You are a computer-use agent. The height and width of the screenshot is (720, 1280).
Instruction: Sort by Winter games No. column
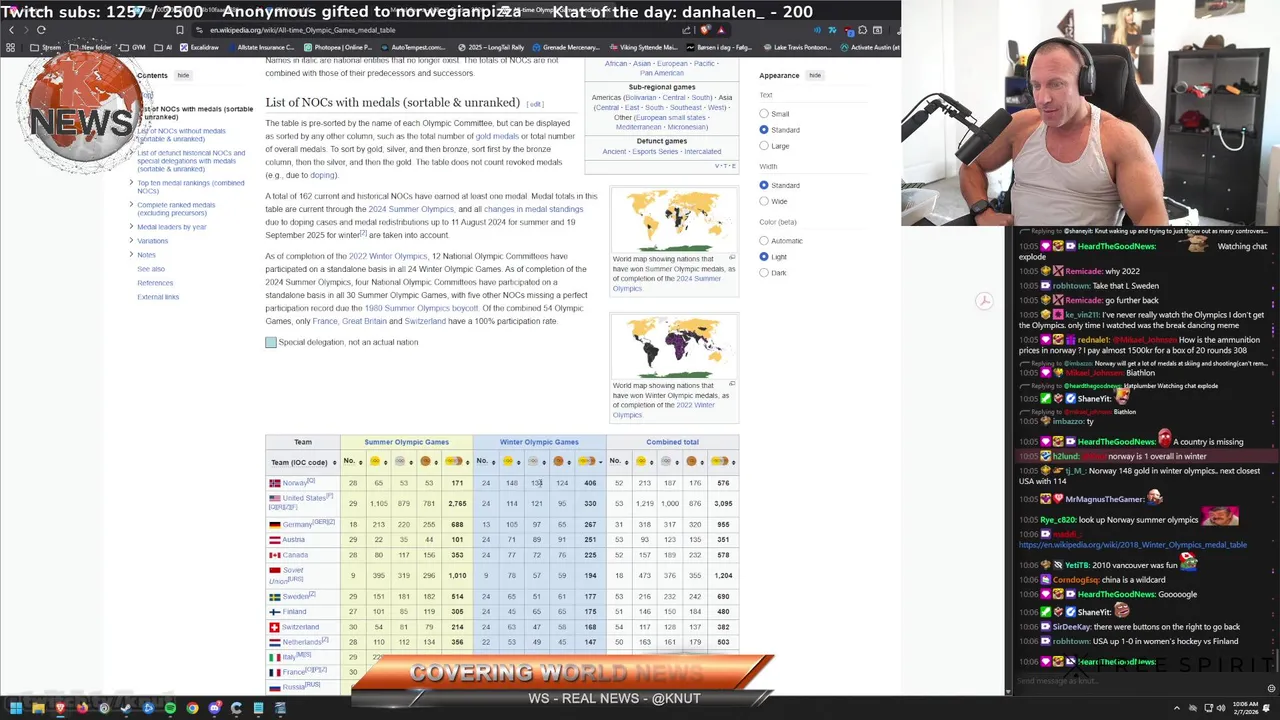click(486, 461)
